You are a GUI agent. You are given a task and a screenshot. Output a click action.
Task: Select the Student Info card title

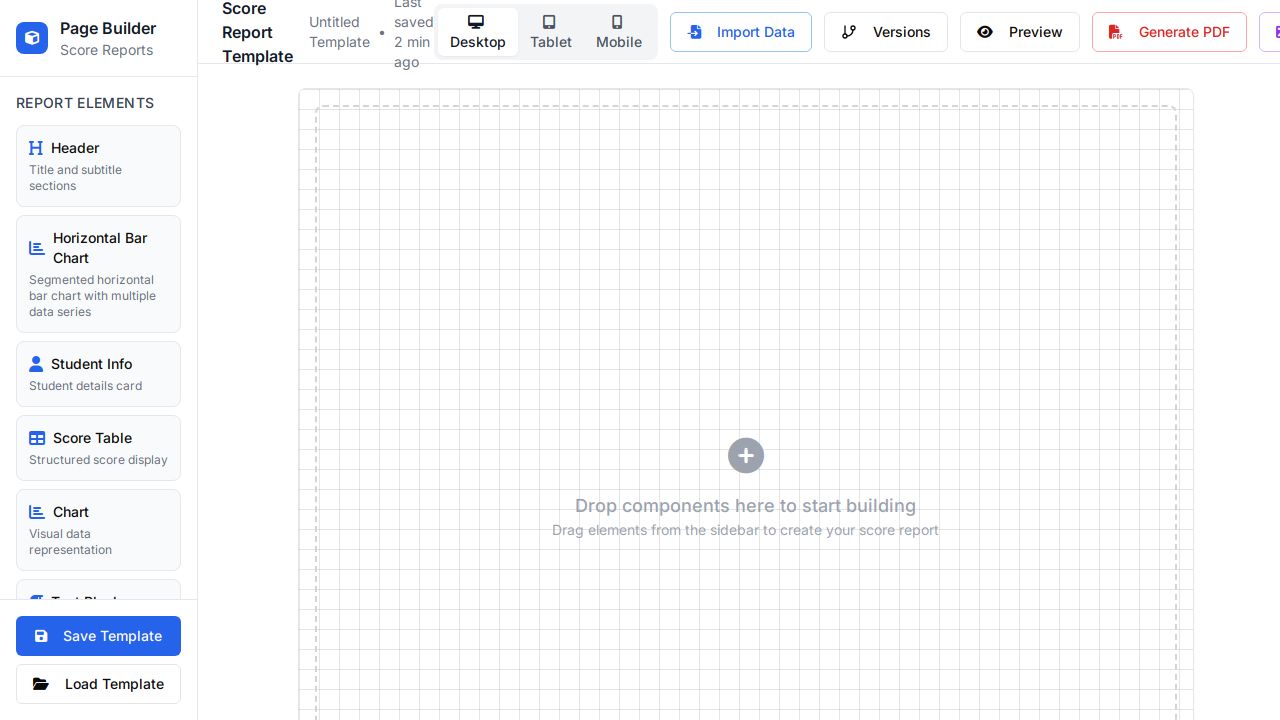[x=91, y=364]
